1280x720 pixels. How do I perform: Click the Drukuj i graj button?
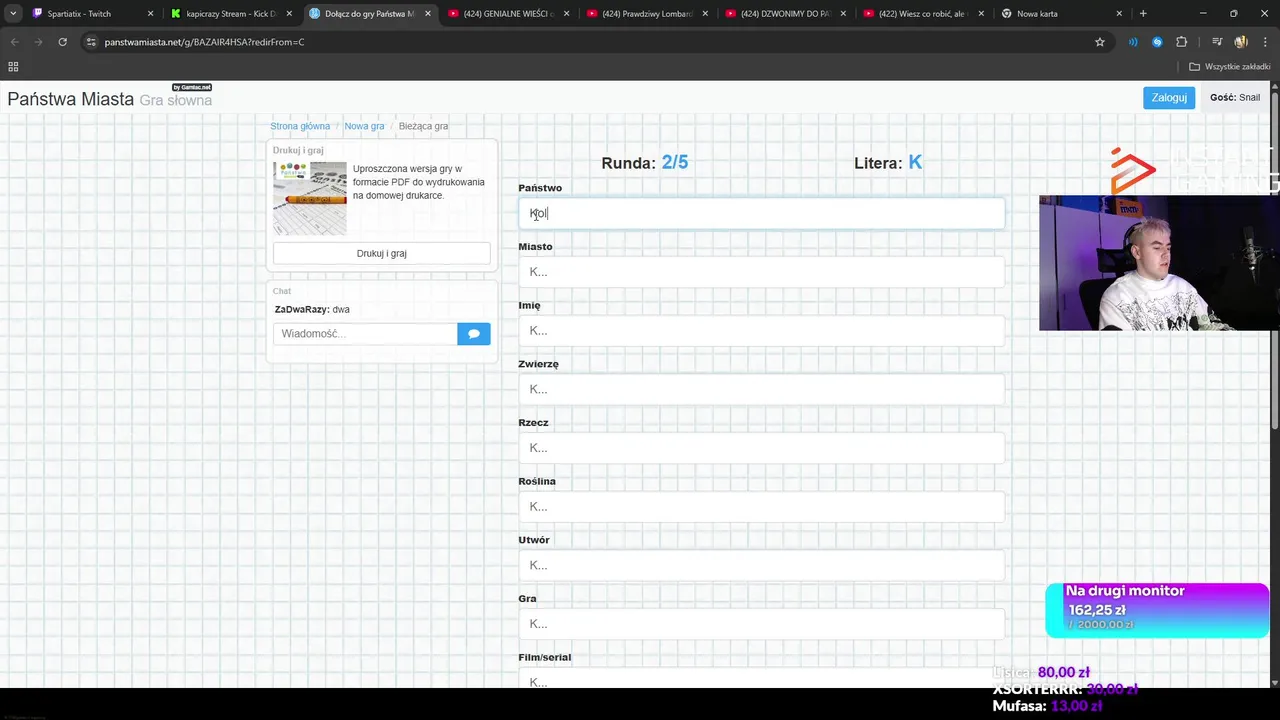coord(382,253)
